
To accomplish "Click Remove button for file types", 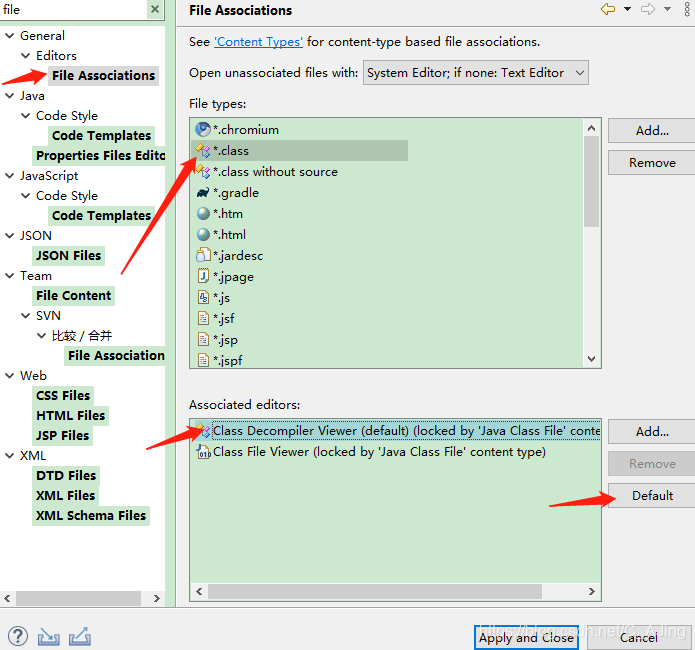I will point(652,163).
